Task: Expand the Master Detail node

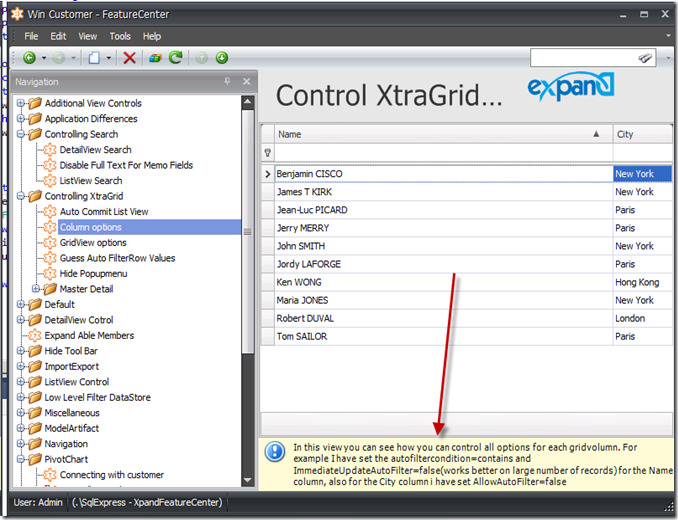Action: point(36,289)
